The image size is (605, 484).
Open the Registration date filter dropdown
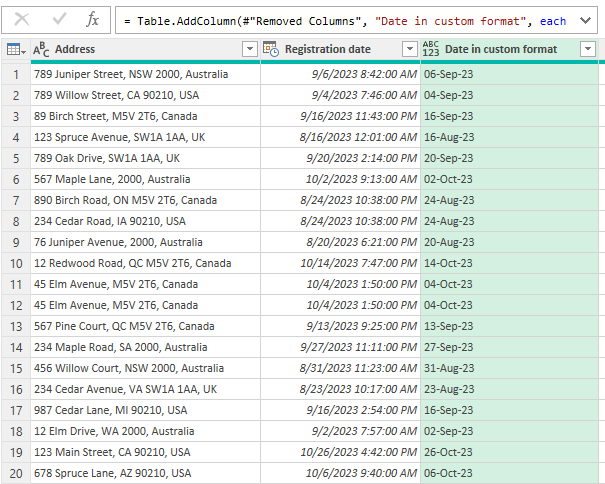pos(410,49)
